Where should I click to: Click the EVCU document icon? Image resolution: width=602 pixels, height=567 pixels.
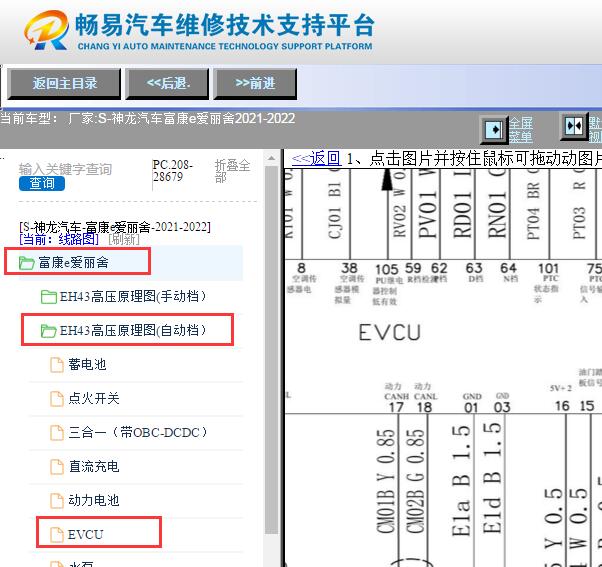(x=57, y=534)
